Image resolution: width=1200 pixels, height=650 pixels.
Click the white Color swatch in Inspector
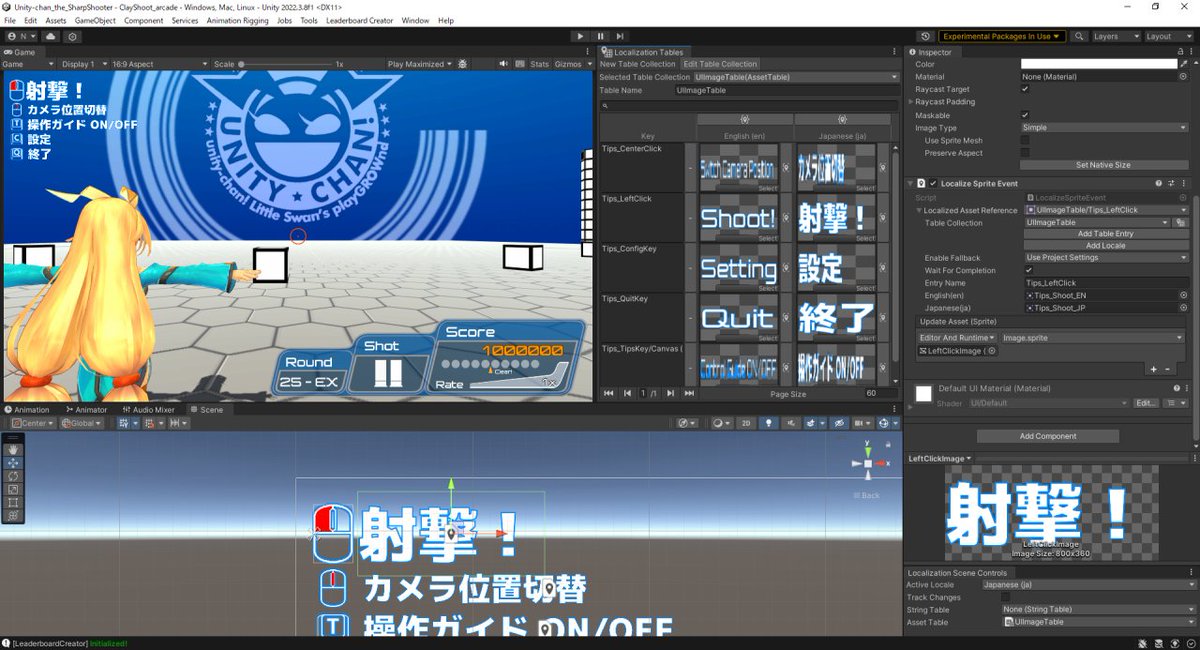click(1099, 64)
